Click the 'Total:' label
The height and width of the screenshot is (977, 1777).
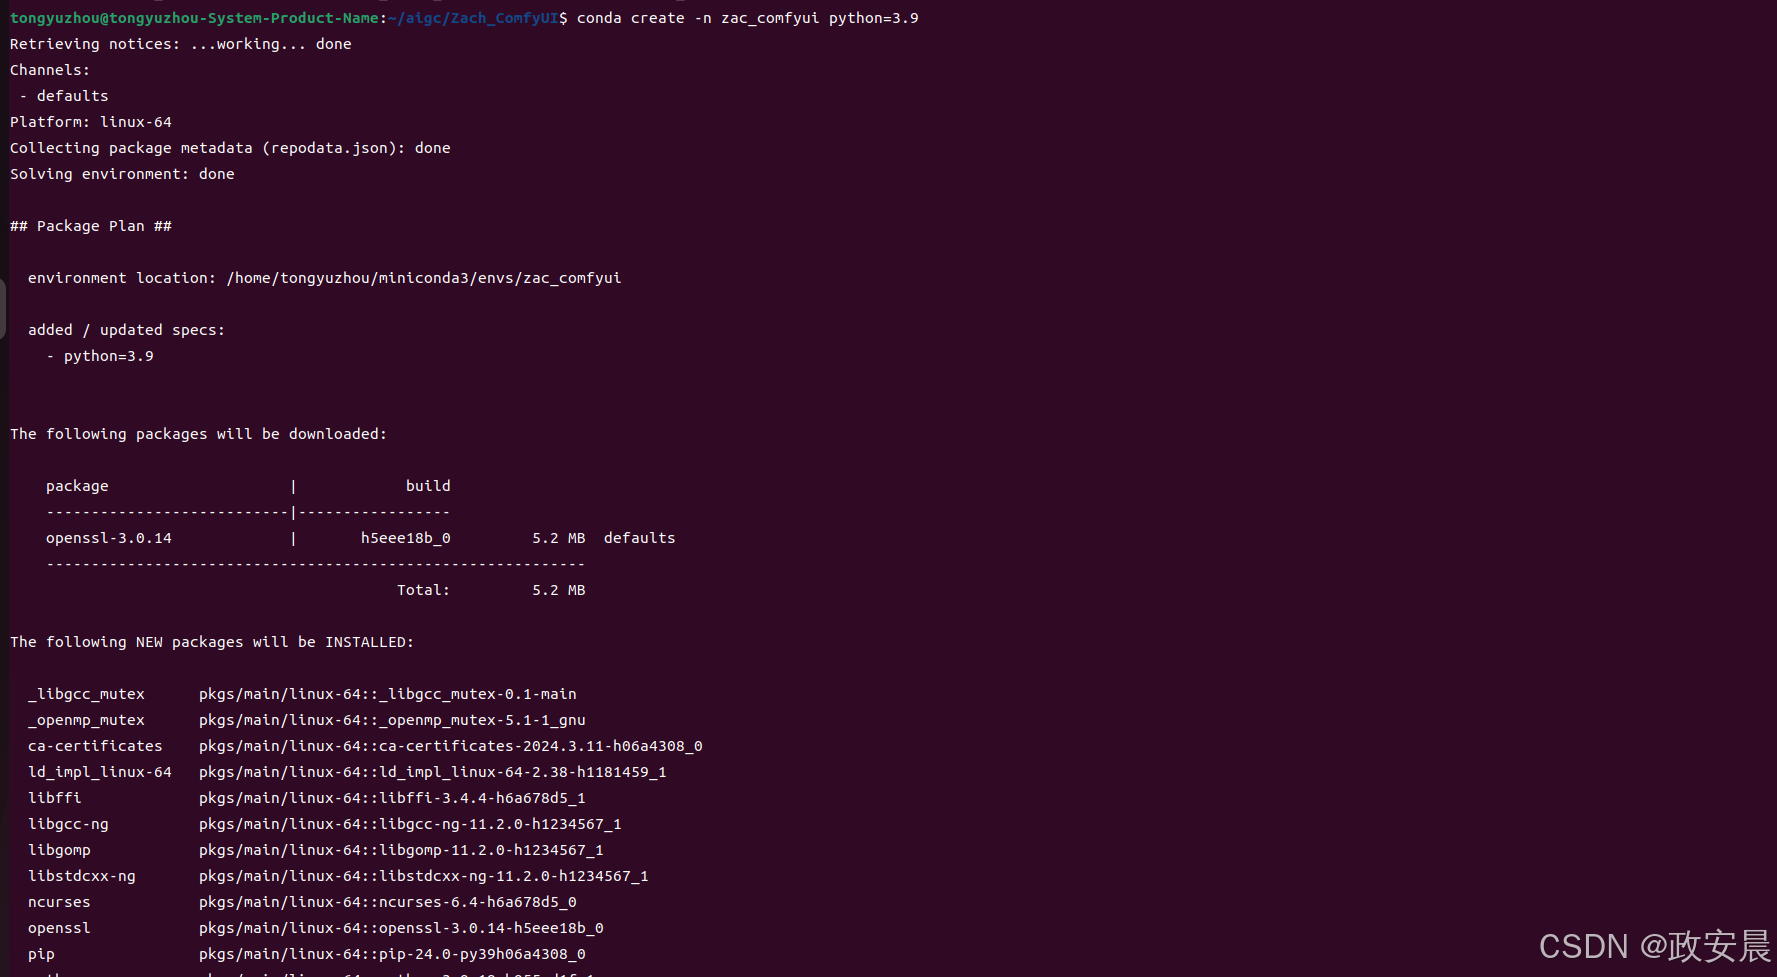click(x=424, y=590)
